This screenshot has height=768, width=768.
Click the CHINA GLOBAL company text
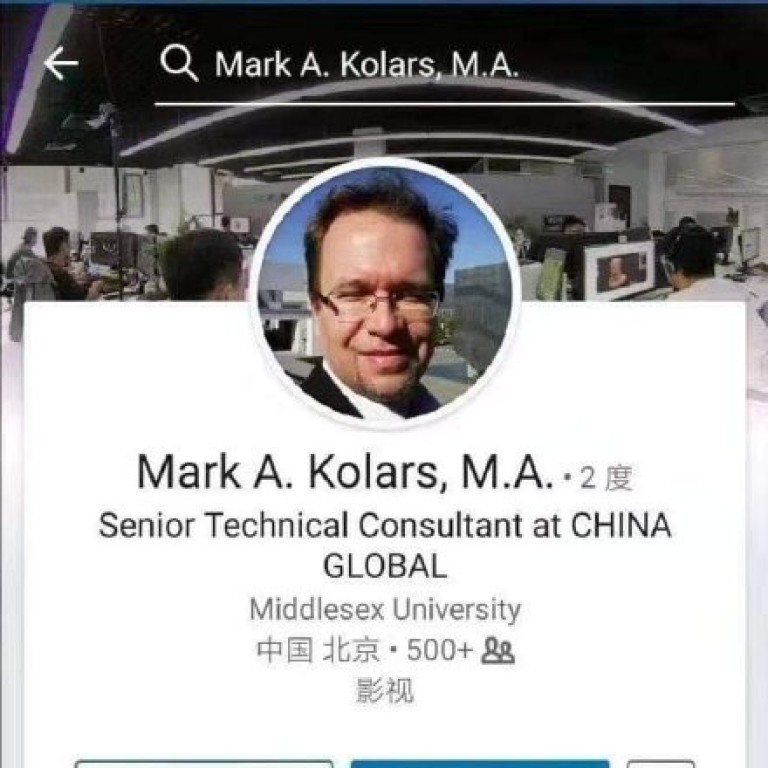(385, 566)
